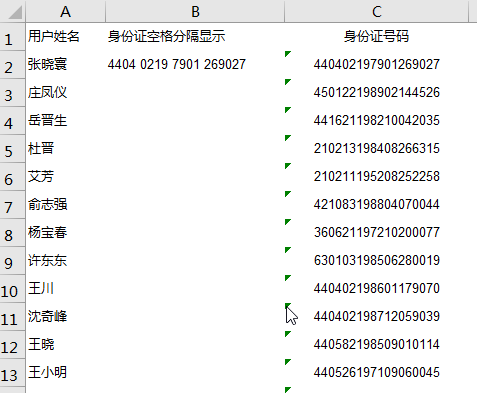Image resolution: width=477 pixels, height=393 pixels.
Task: Select row 11 header
Action: (x=12, y=317)
